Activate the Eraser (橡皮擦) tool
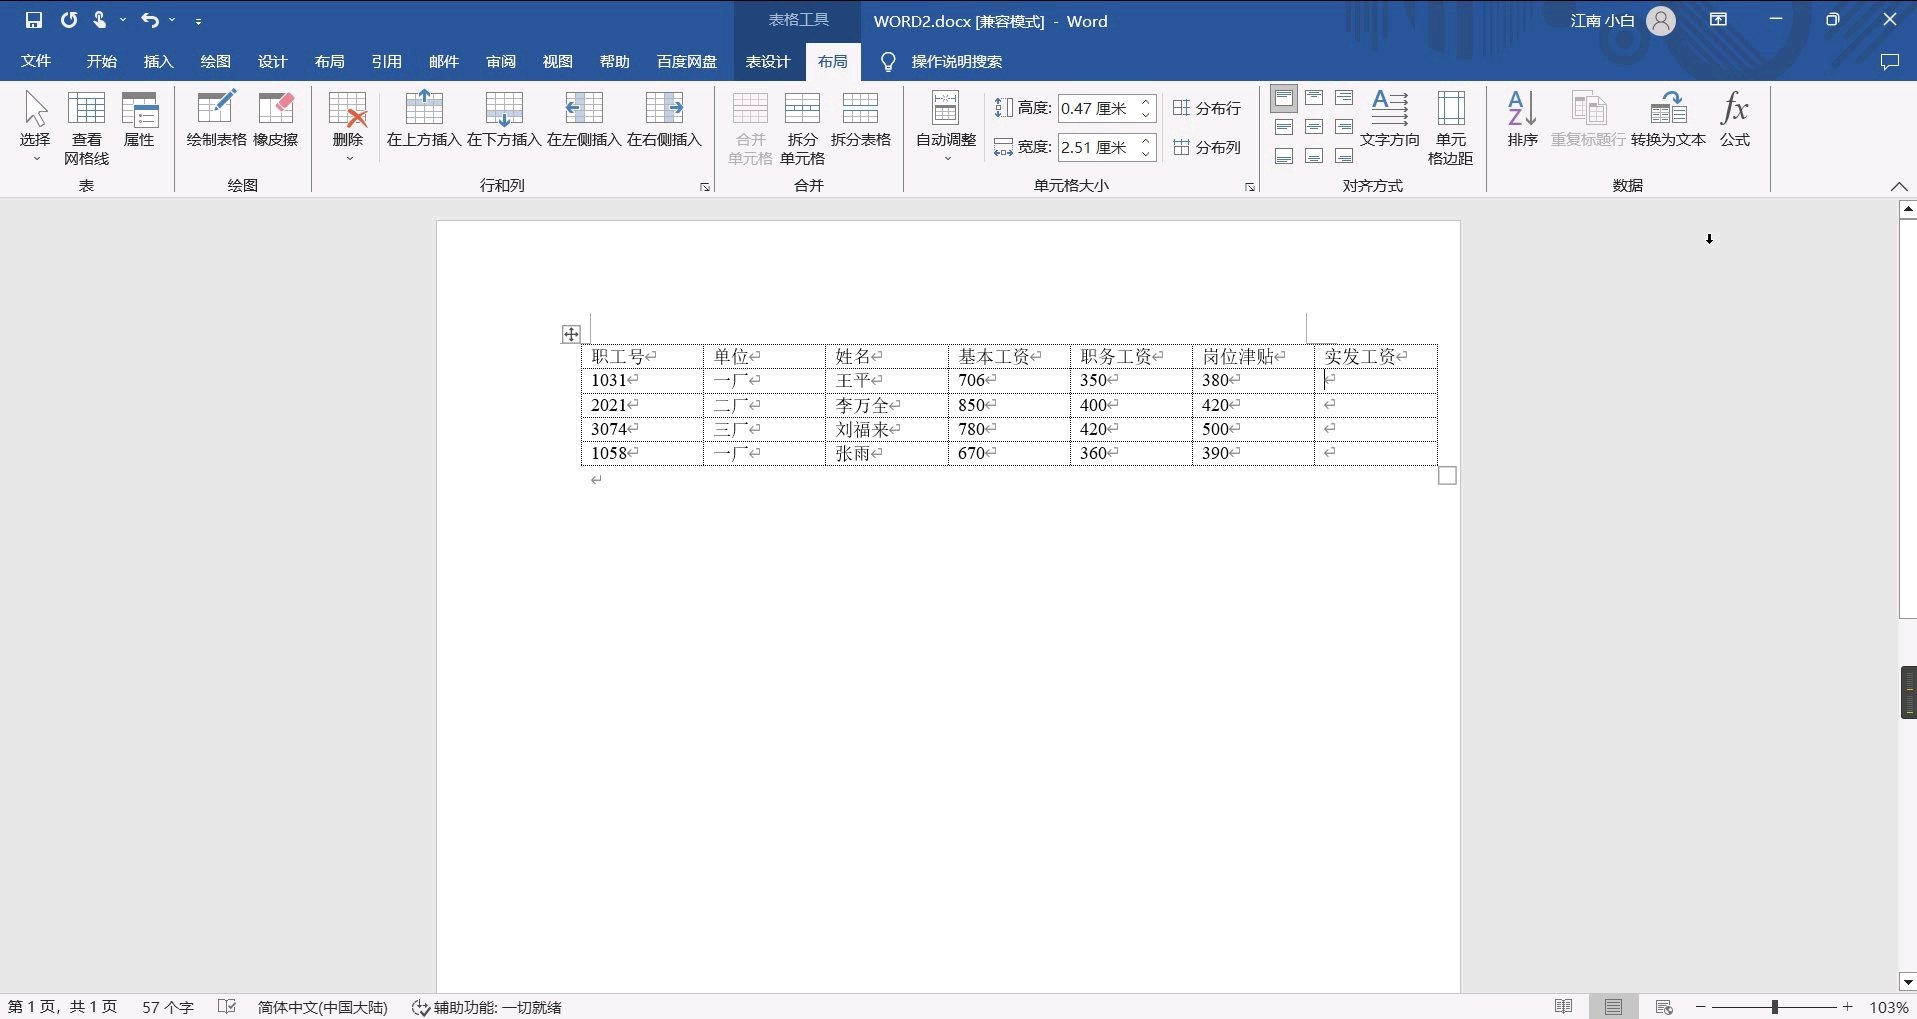 (276, 120)
